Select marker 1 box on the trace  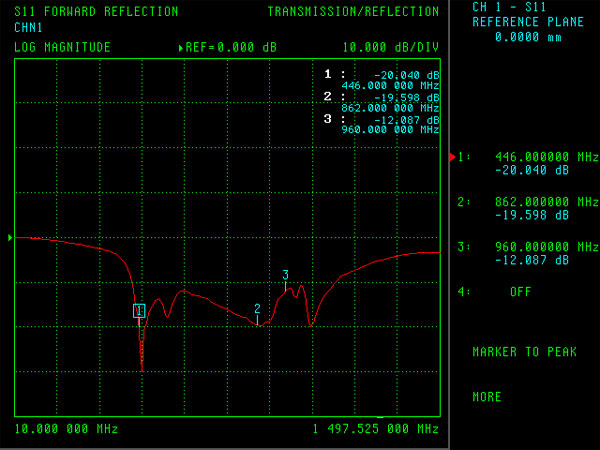point(139,311)
